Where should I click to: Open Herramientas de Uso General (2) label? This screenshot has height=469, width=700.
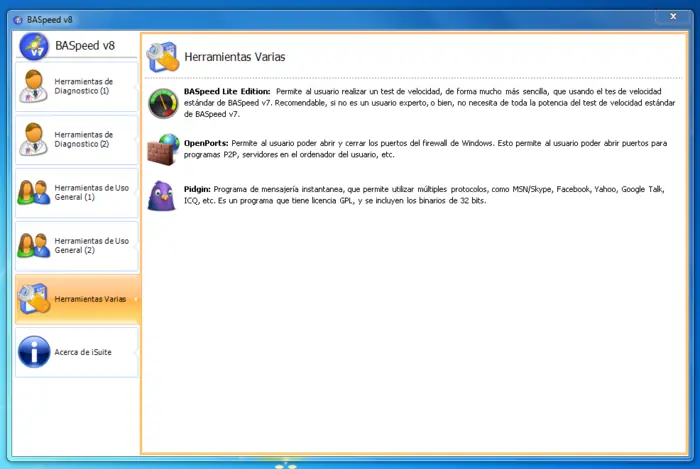(92, 245)
